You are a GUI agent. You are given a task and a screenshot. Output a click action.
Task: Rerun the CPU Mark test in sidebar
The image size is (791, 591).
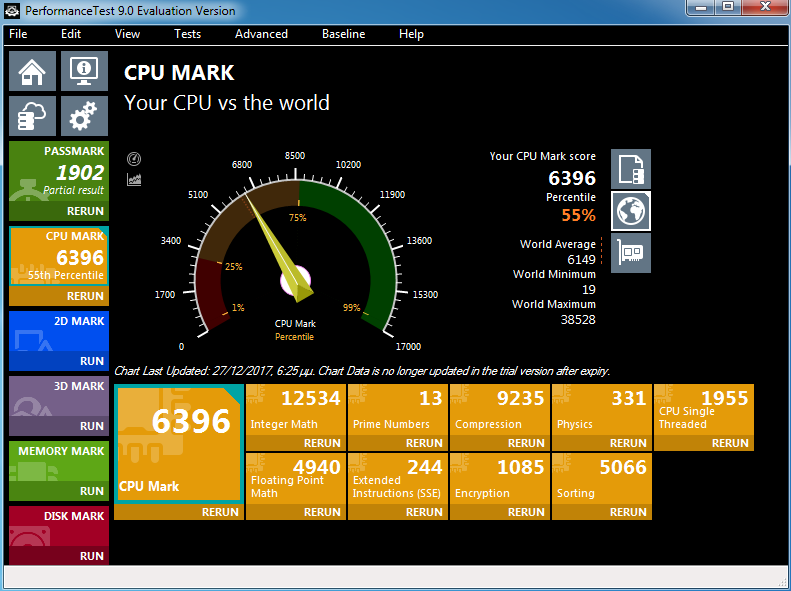point(59,296)
